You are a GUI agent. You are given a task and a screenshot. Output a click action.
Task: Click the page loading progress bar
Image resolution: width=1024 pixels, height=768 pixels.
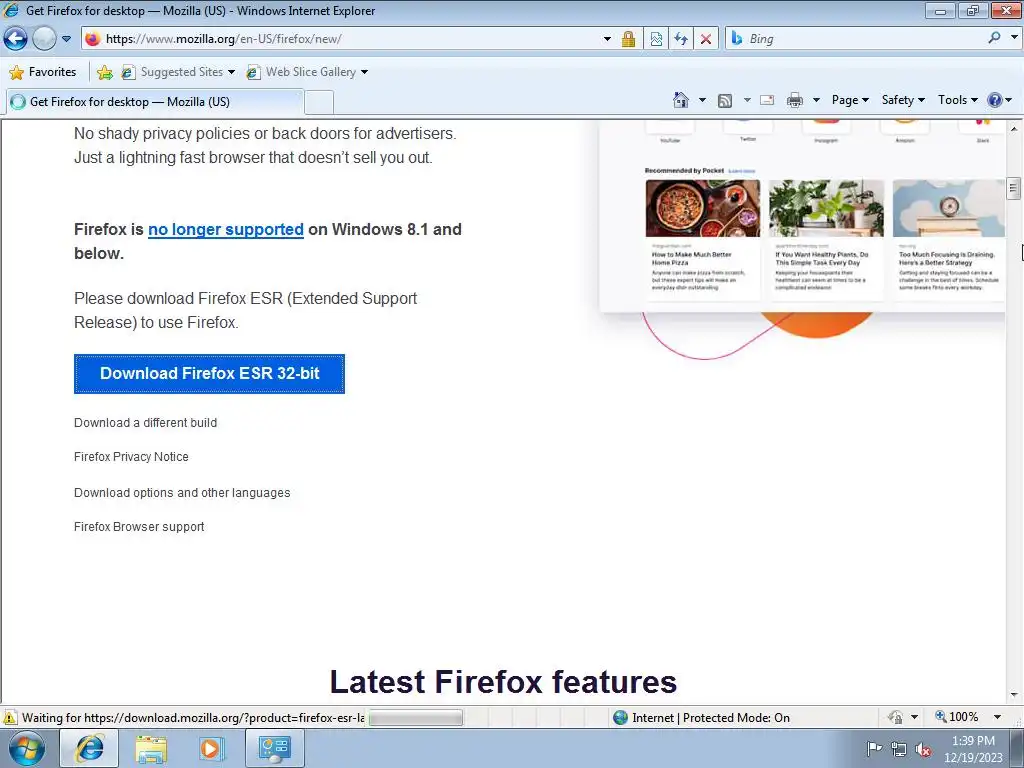pyautogui.click(x=416, y=718)
